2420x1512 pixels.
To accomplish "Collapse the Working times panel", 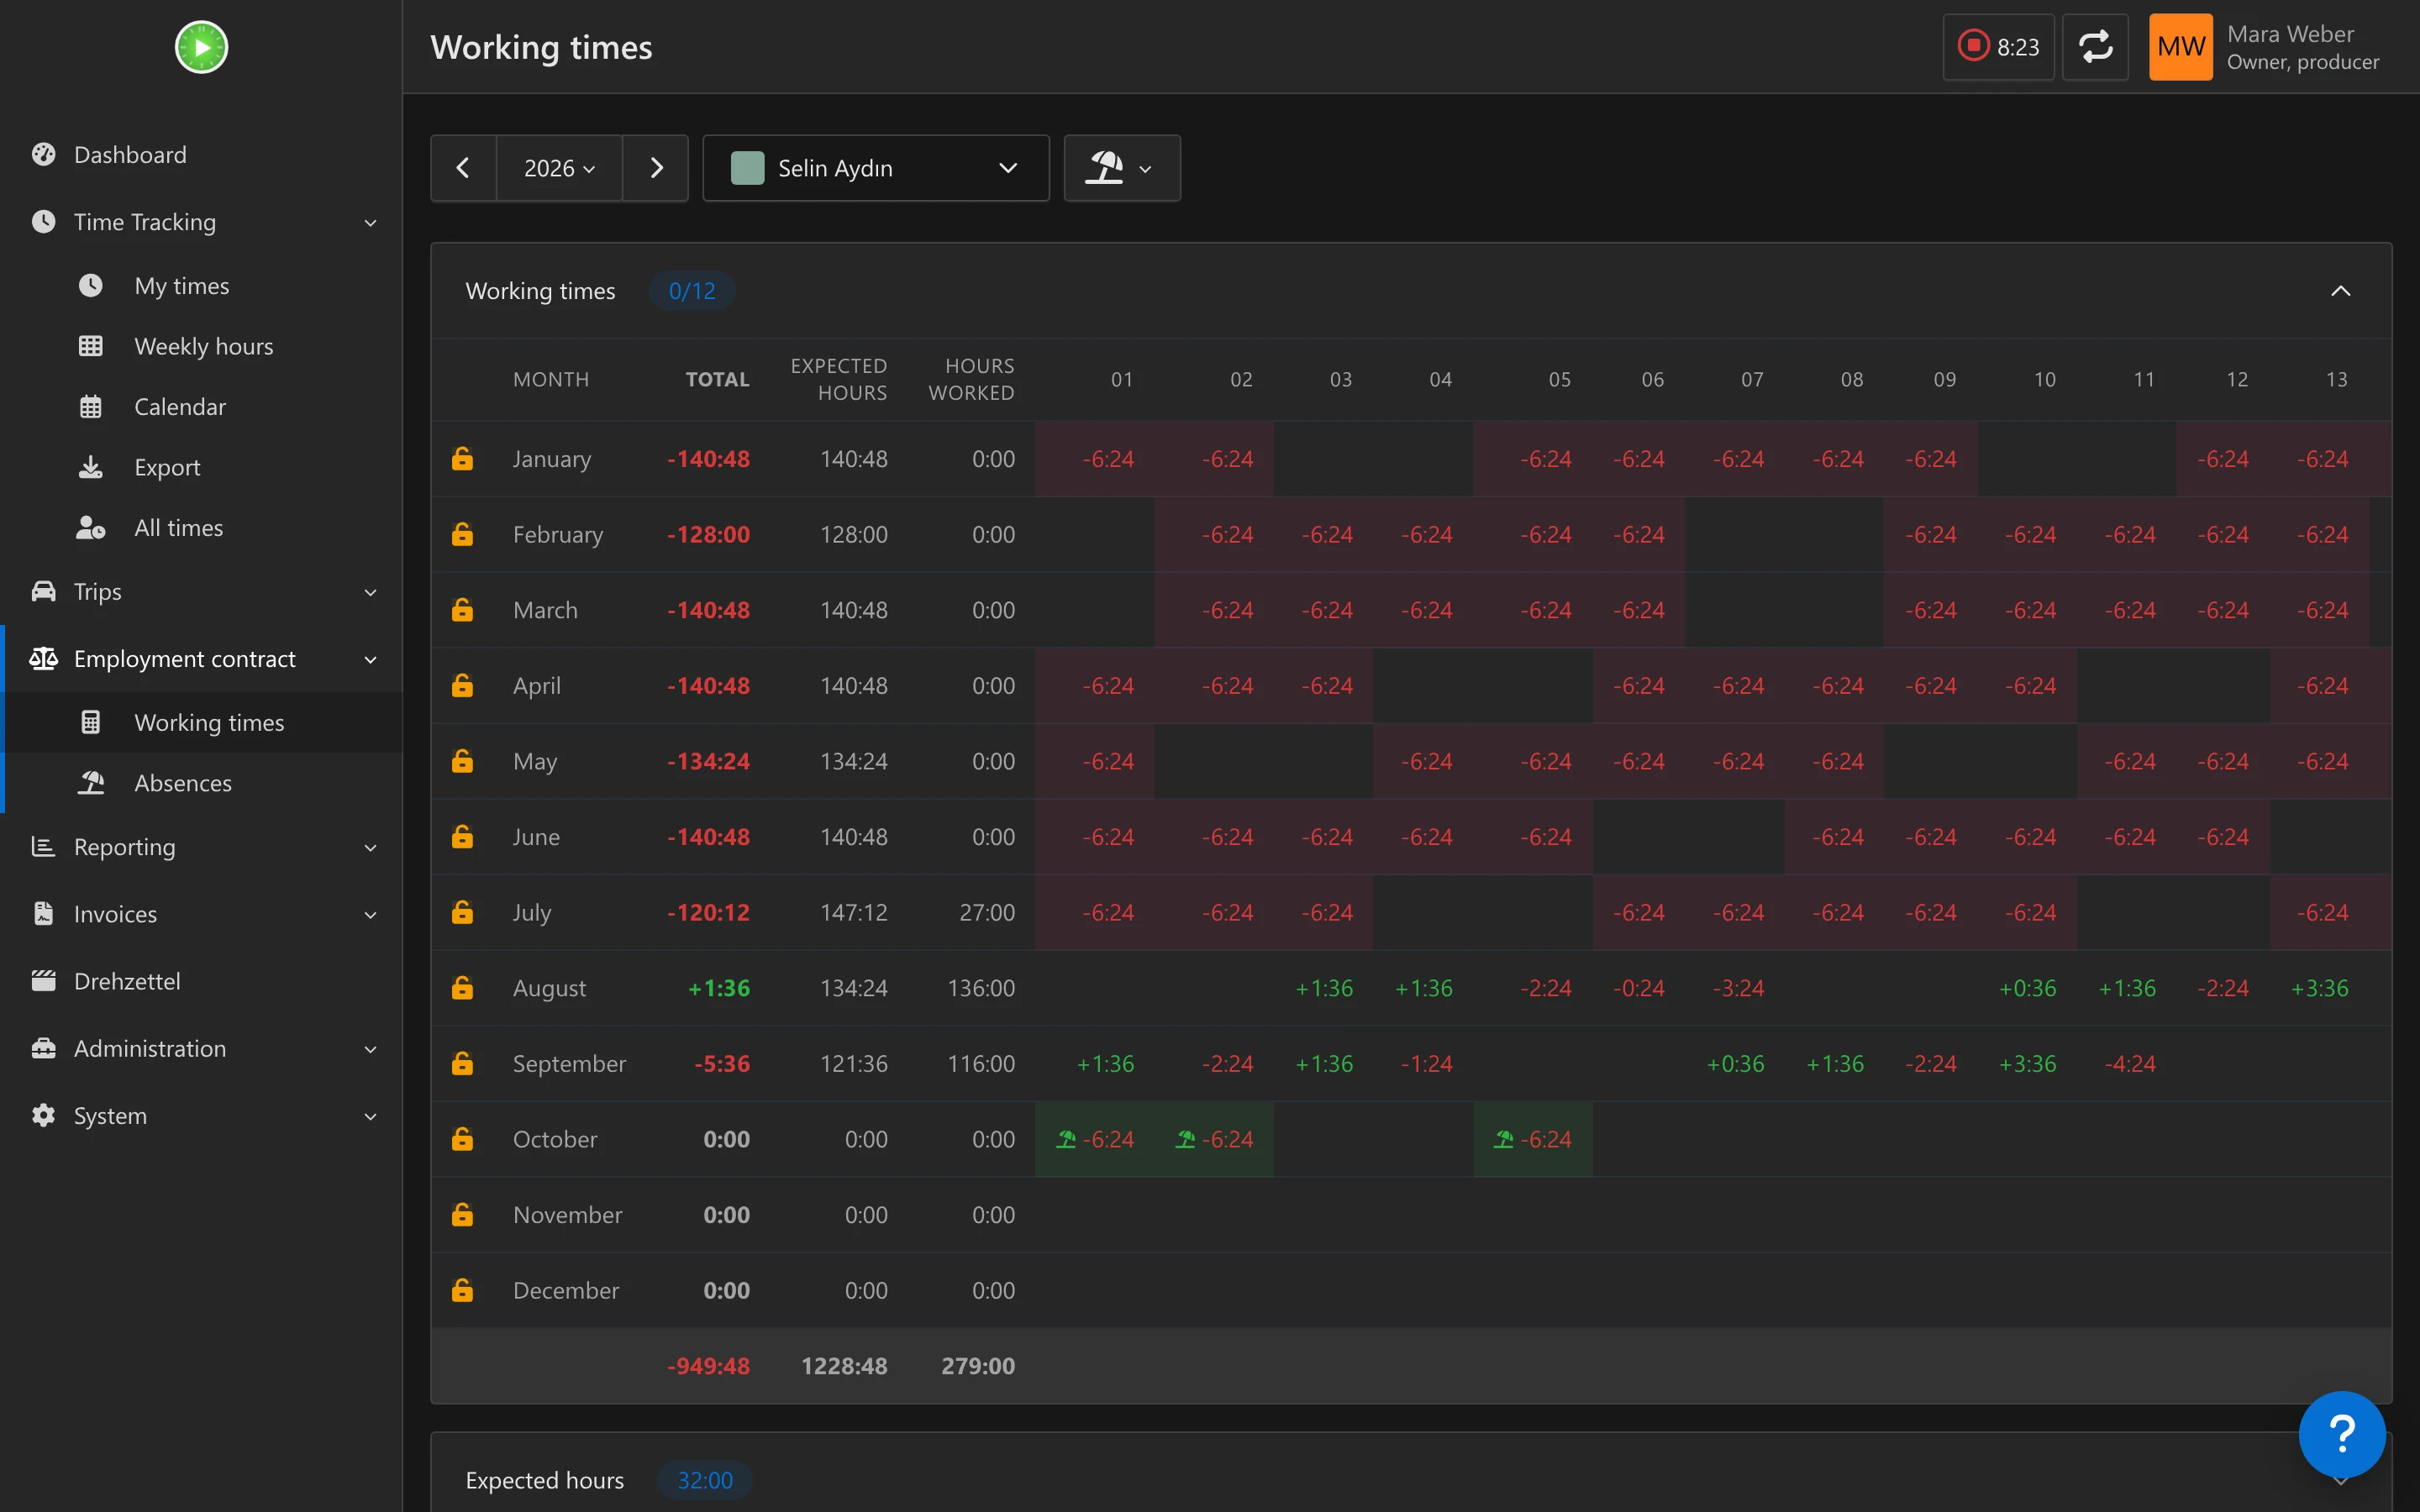I will (2340, 291).
